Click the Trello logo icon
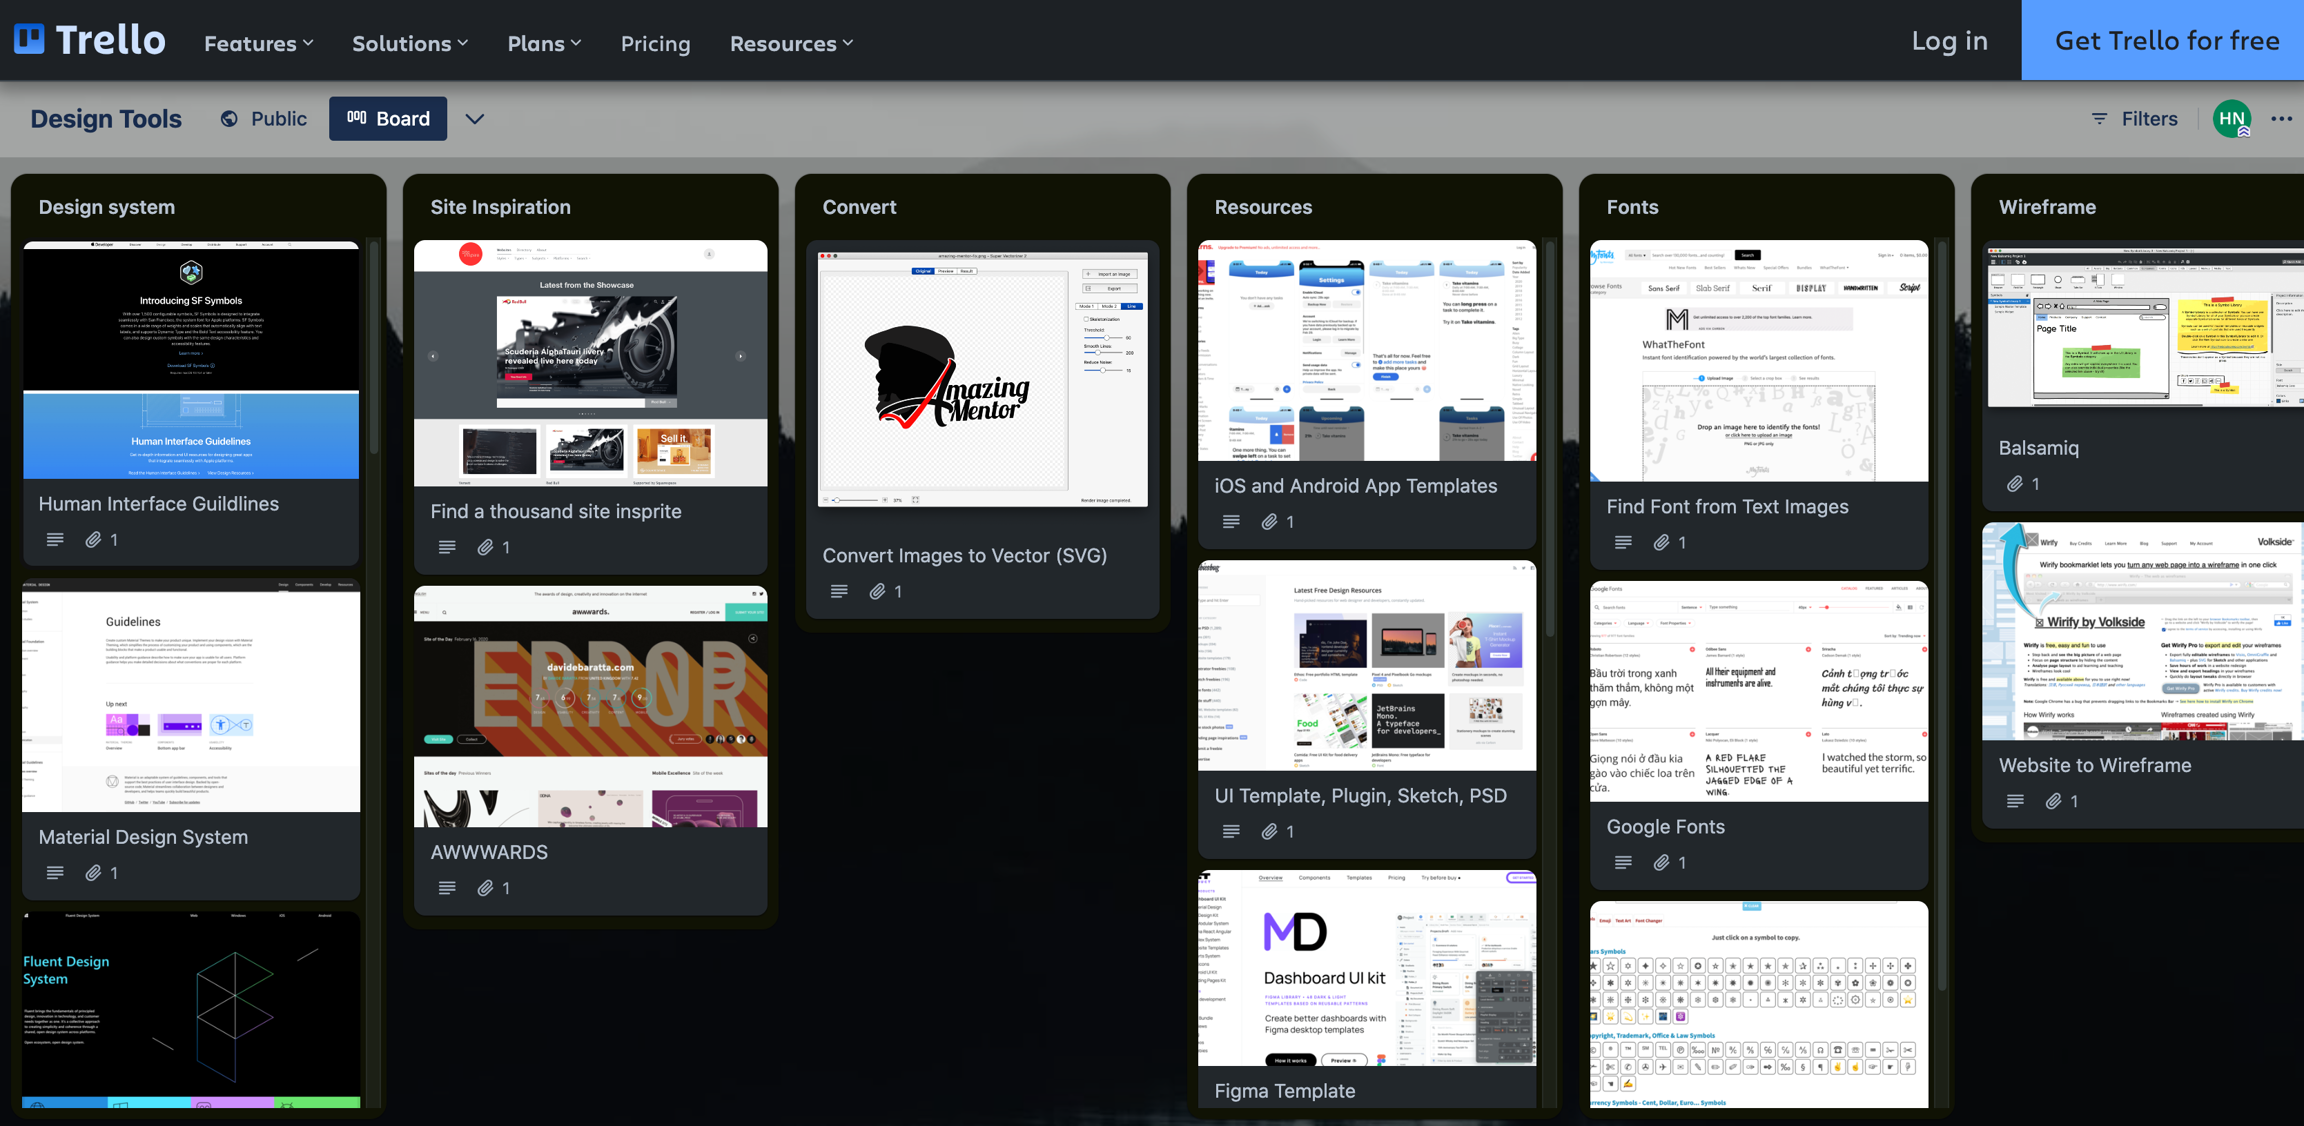The height and width of the screenshot is (1126, 2304). tap(30, 40)
